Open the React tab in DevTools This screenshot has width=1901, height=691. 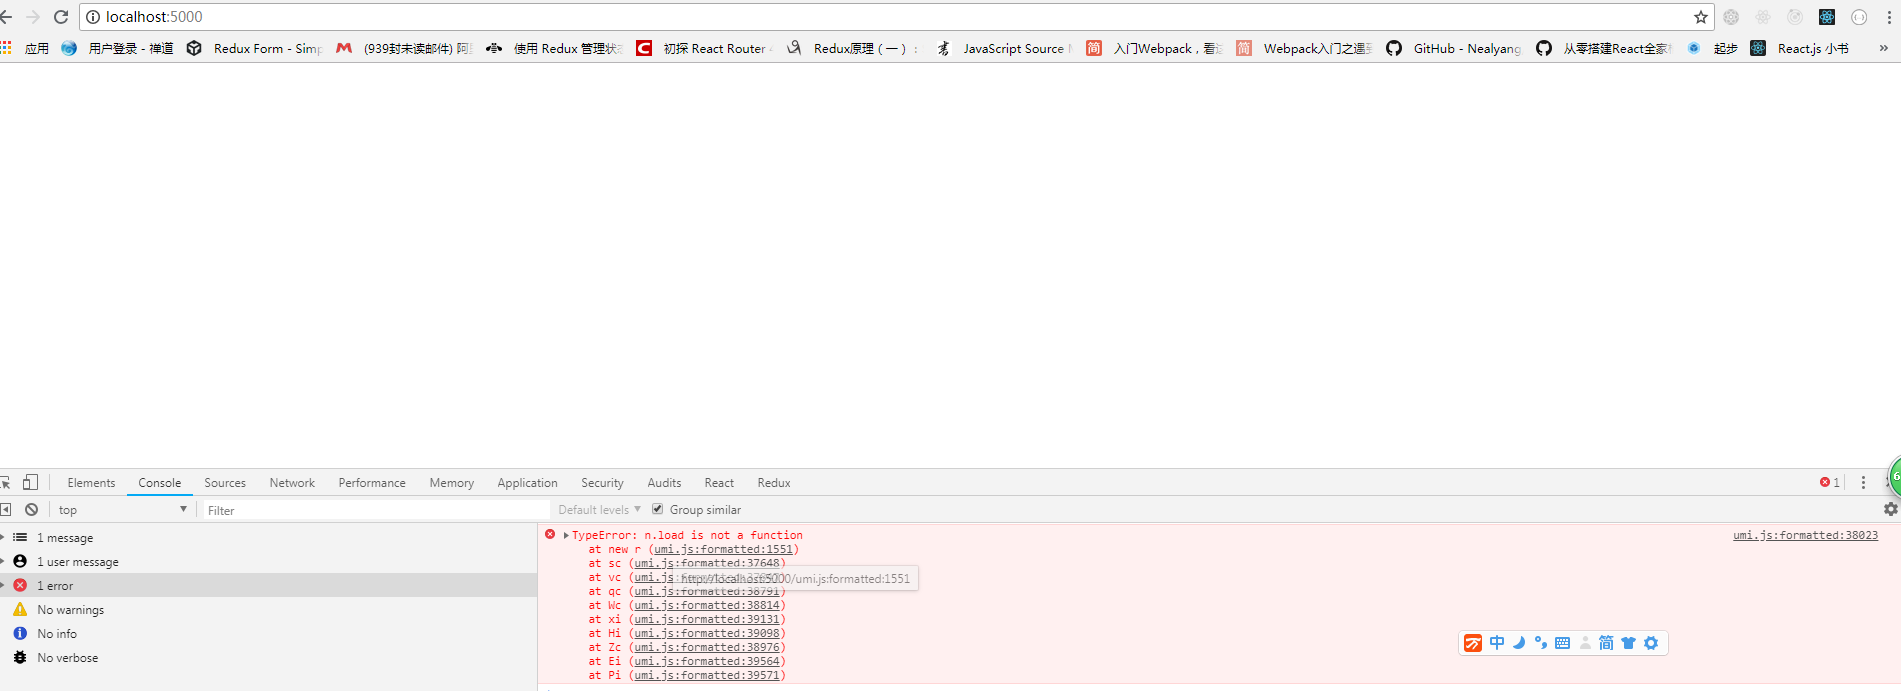(719, 483)
